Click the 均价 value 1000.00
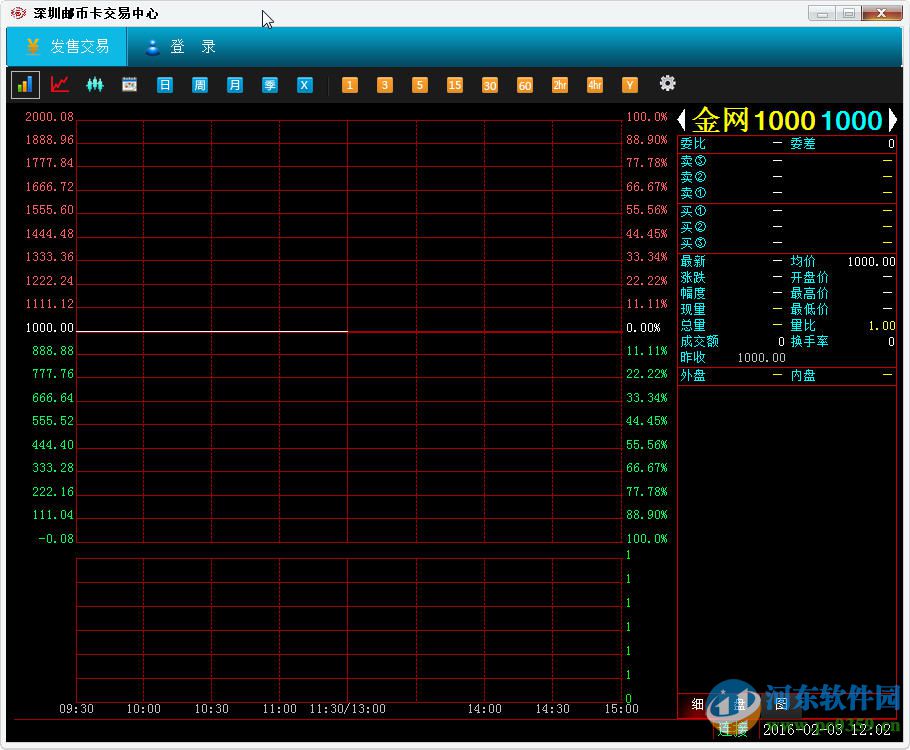Image resolution: width=910 pixels, height=750 pixels. tap(871, 262)
